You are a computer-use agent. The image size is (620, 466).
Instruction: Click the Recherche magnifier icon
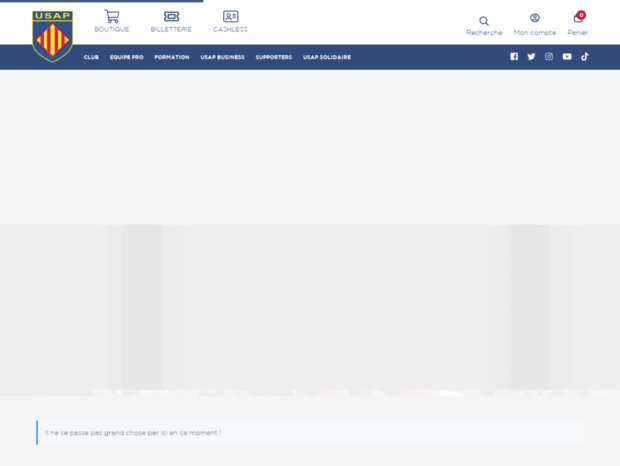(x=484, y=20)
